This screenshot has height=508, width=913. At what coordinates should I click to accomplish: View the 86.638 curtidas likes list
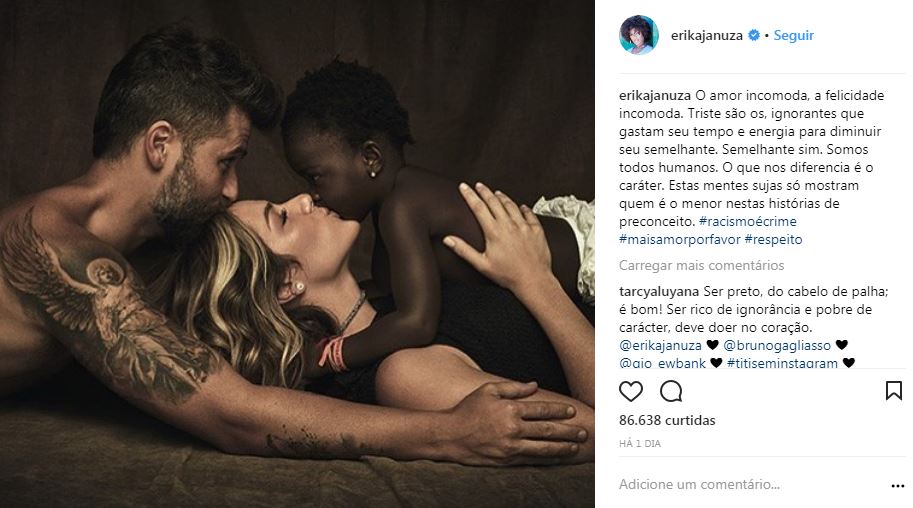pyautogui.click(x=667, y=420)
